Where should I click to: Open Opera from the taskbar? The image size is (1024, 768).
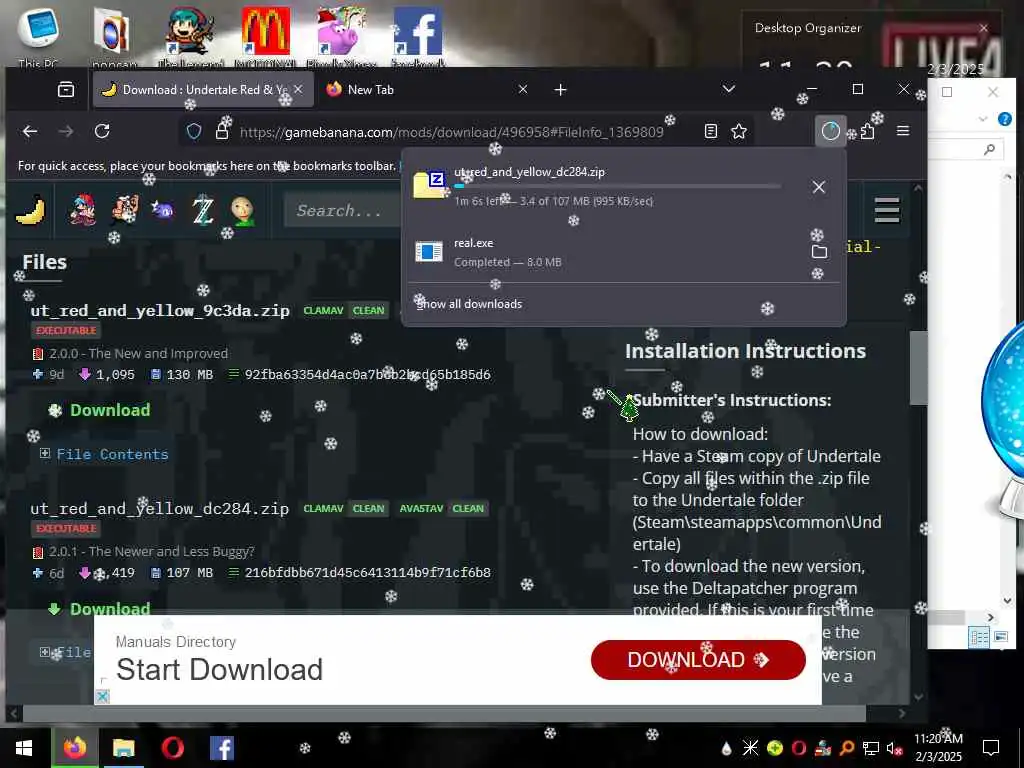[x=172, y=747]
